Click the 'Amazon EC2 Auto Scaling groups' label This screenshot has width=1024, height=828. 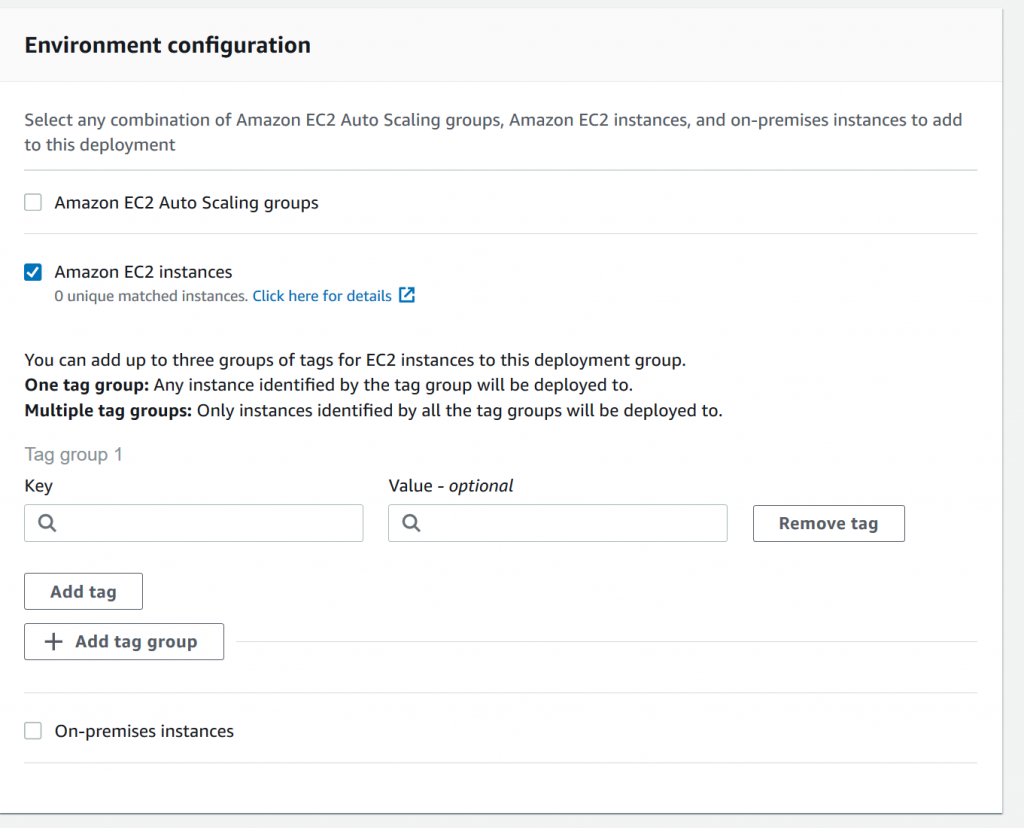tap(186, 202)
